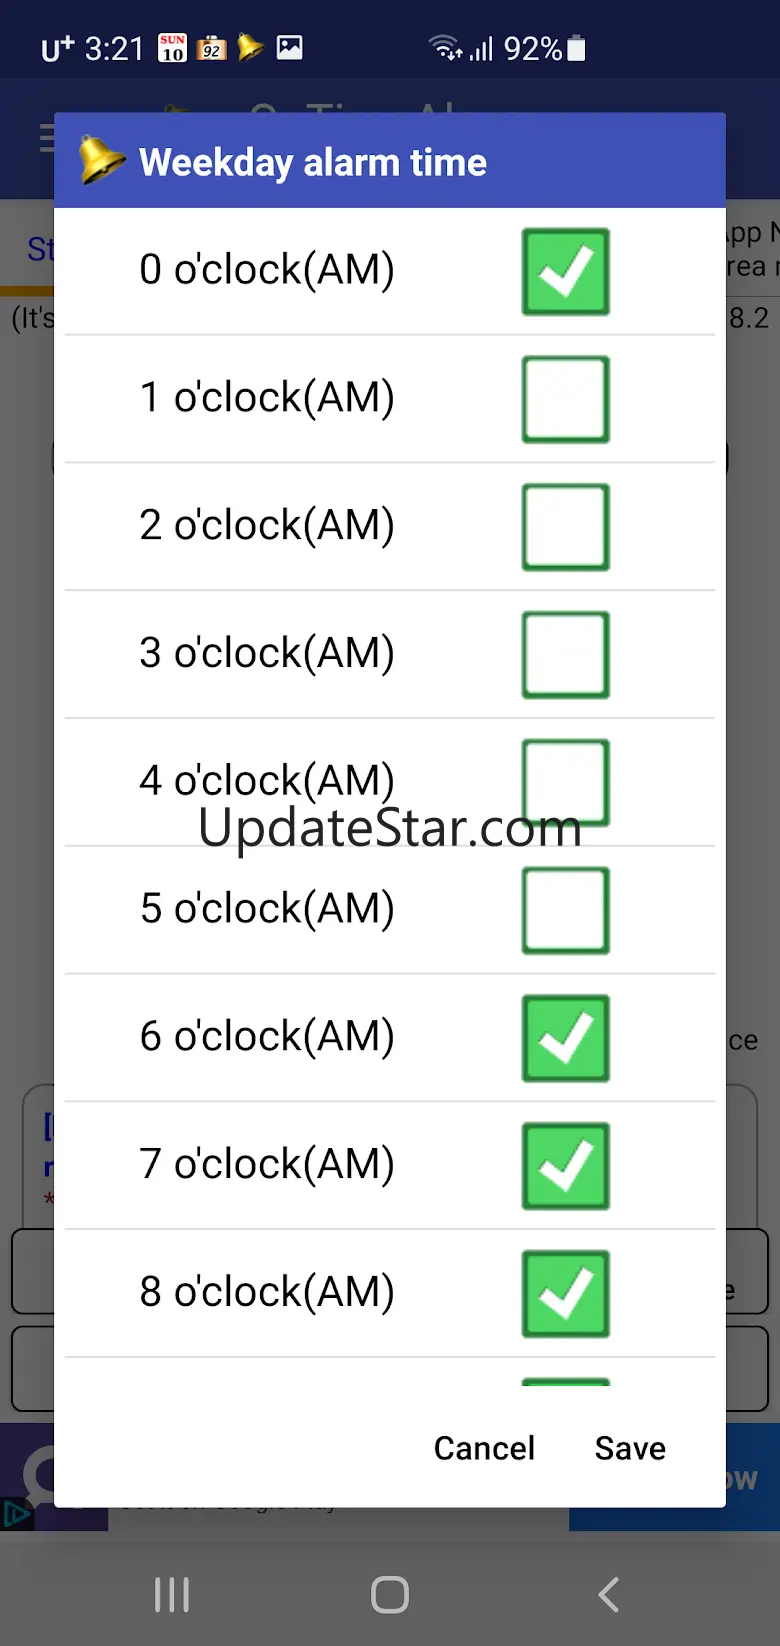780x1646 pixels.
Task: Uncheck the 0 o'clock(AM) checkbox
Action: point(565,271)
